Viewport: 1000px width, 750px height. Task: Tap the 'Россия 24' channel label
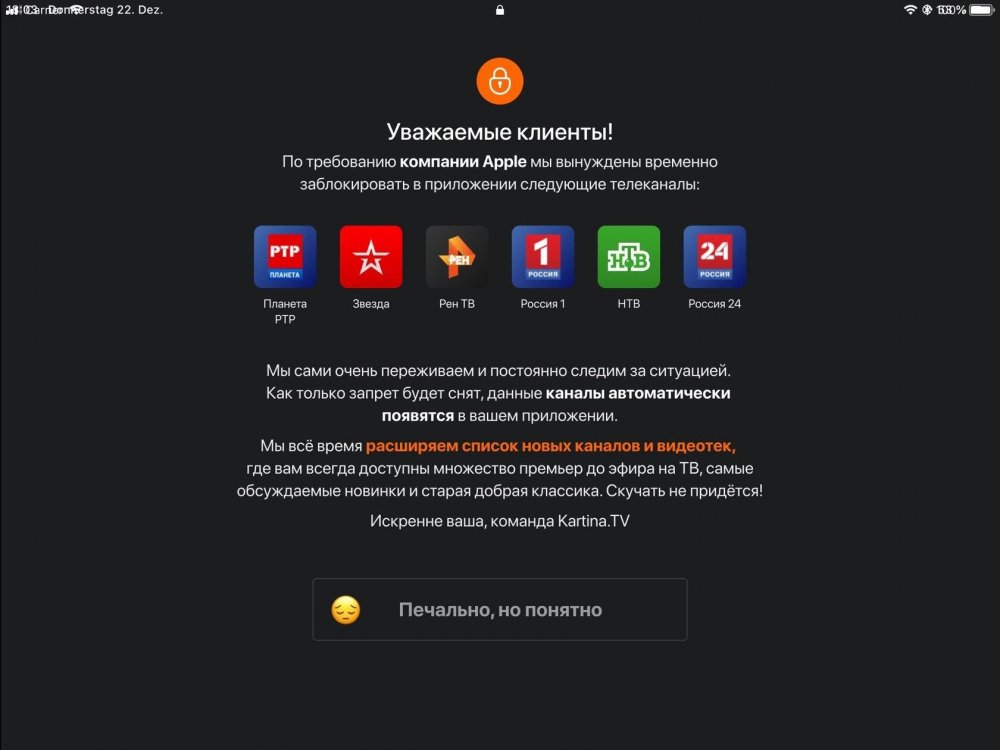pos(714,304)
